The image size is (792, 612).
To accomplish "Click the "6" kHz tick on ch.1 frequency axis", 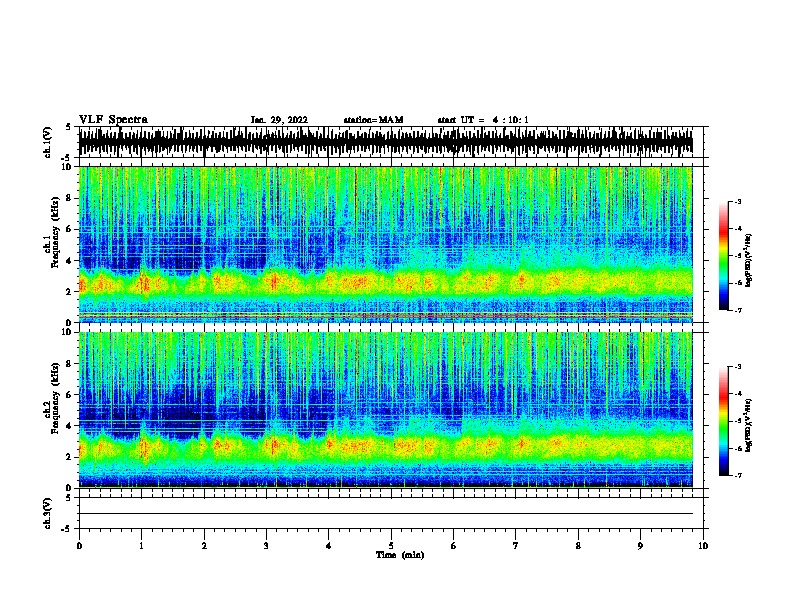I will [69, 229].
